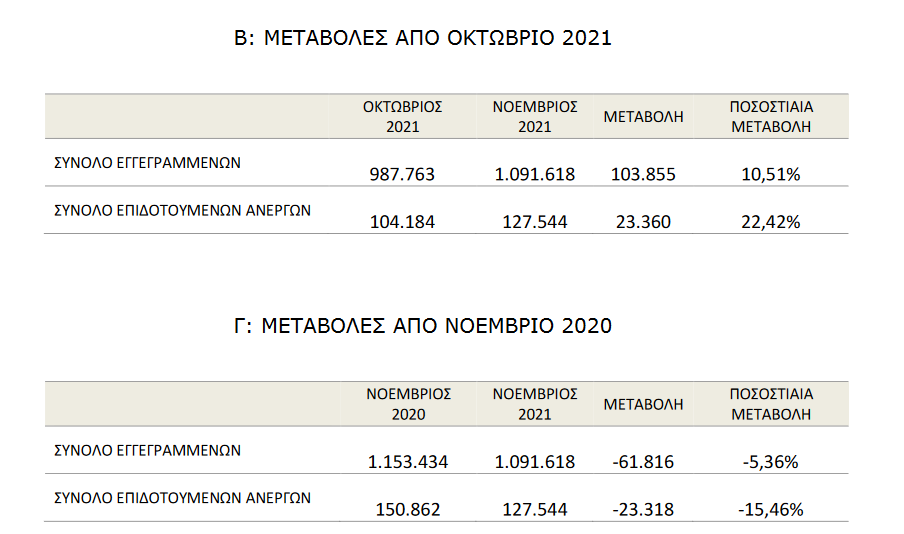Image resolution: width=904 pixels, height=534 pixels.
Task: Select the value 104.184
Action: coord(402,222)
